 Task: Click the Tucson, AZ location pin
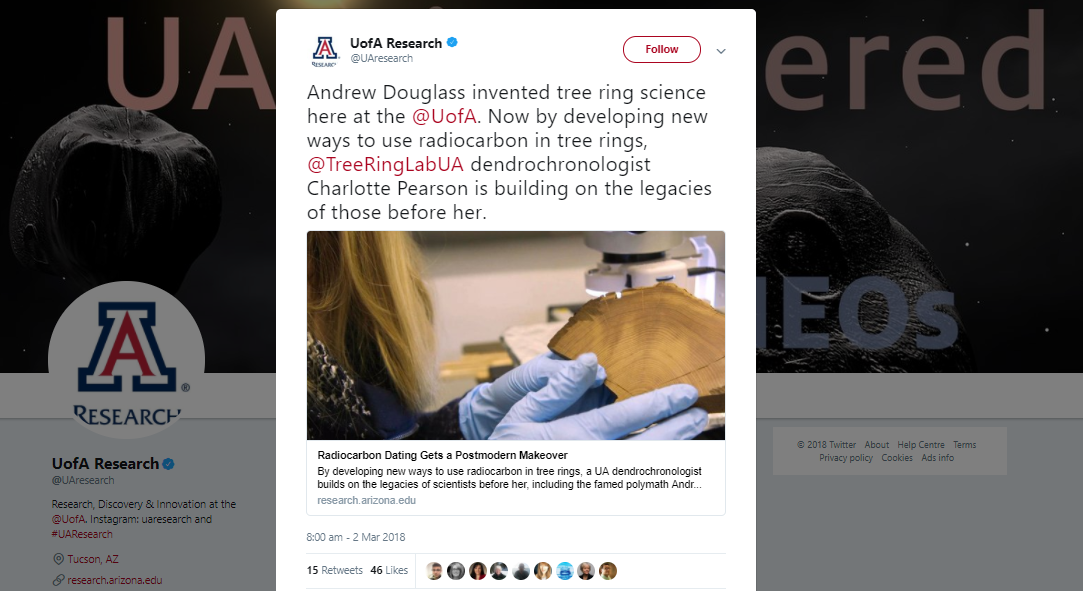[x=59, y=559]
